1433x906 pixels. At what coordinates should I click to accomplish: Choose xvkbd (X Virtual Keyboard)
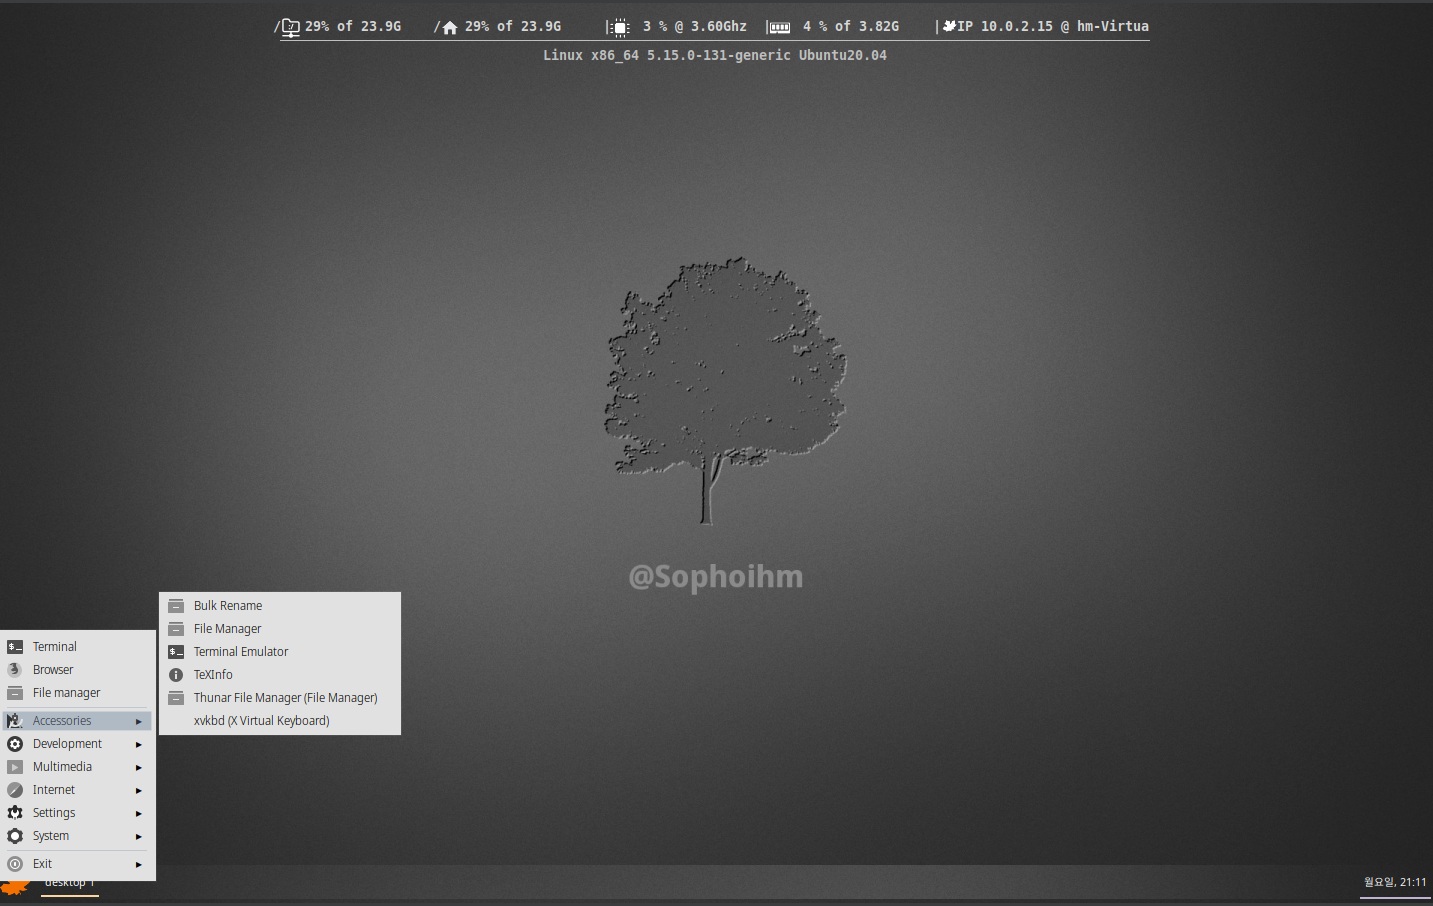click(261, 721)
